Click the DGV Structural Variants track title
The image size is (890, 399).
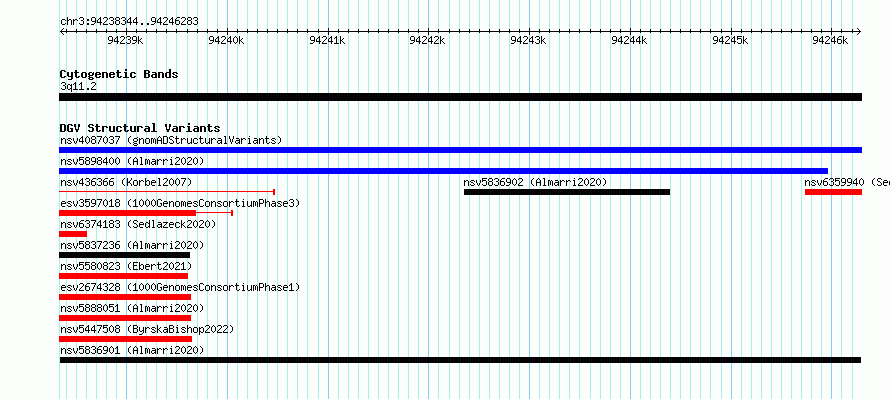point(140,128)
